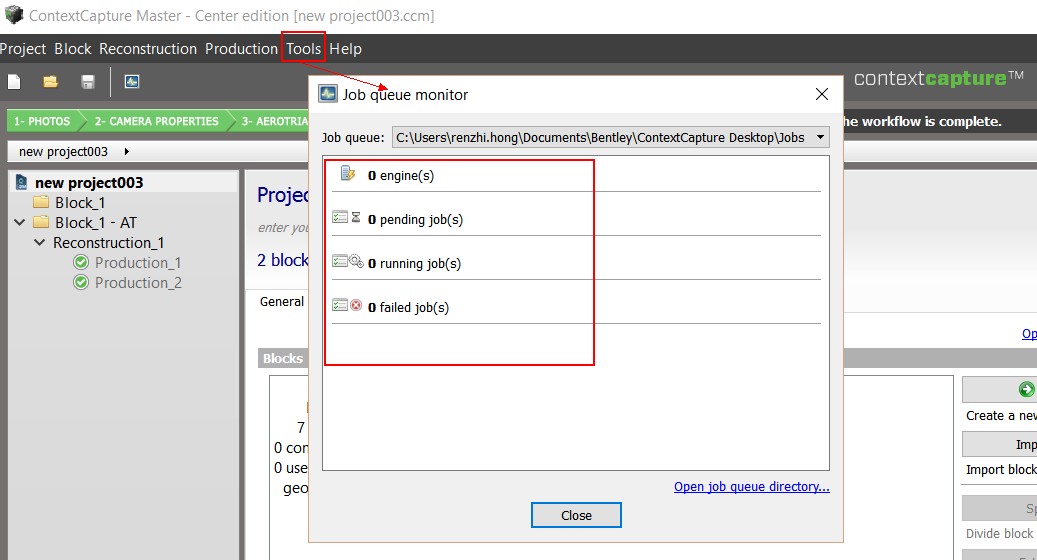Click the '0 running job(s)' row text
1037x560 pixels.
[x=415, y=263]
